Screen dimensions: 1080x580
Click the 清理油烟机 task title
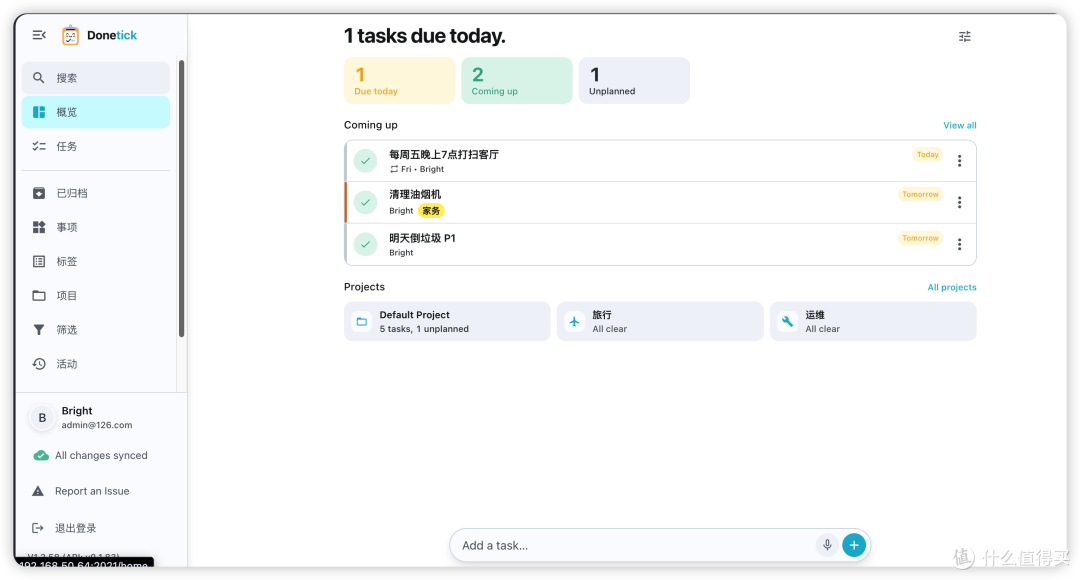[x=415, y=194]
